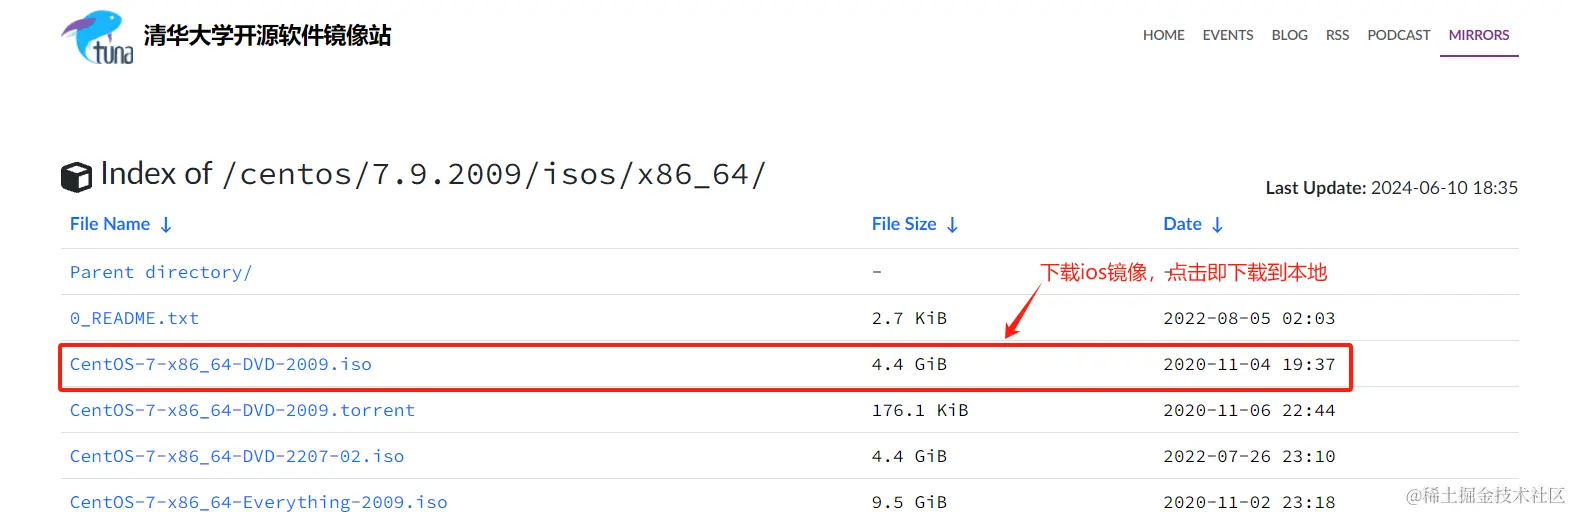The height and width of the screenshot is (512, 1572).
Task: Open the 0_README.txt file
Action: coord(134,318)
